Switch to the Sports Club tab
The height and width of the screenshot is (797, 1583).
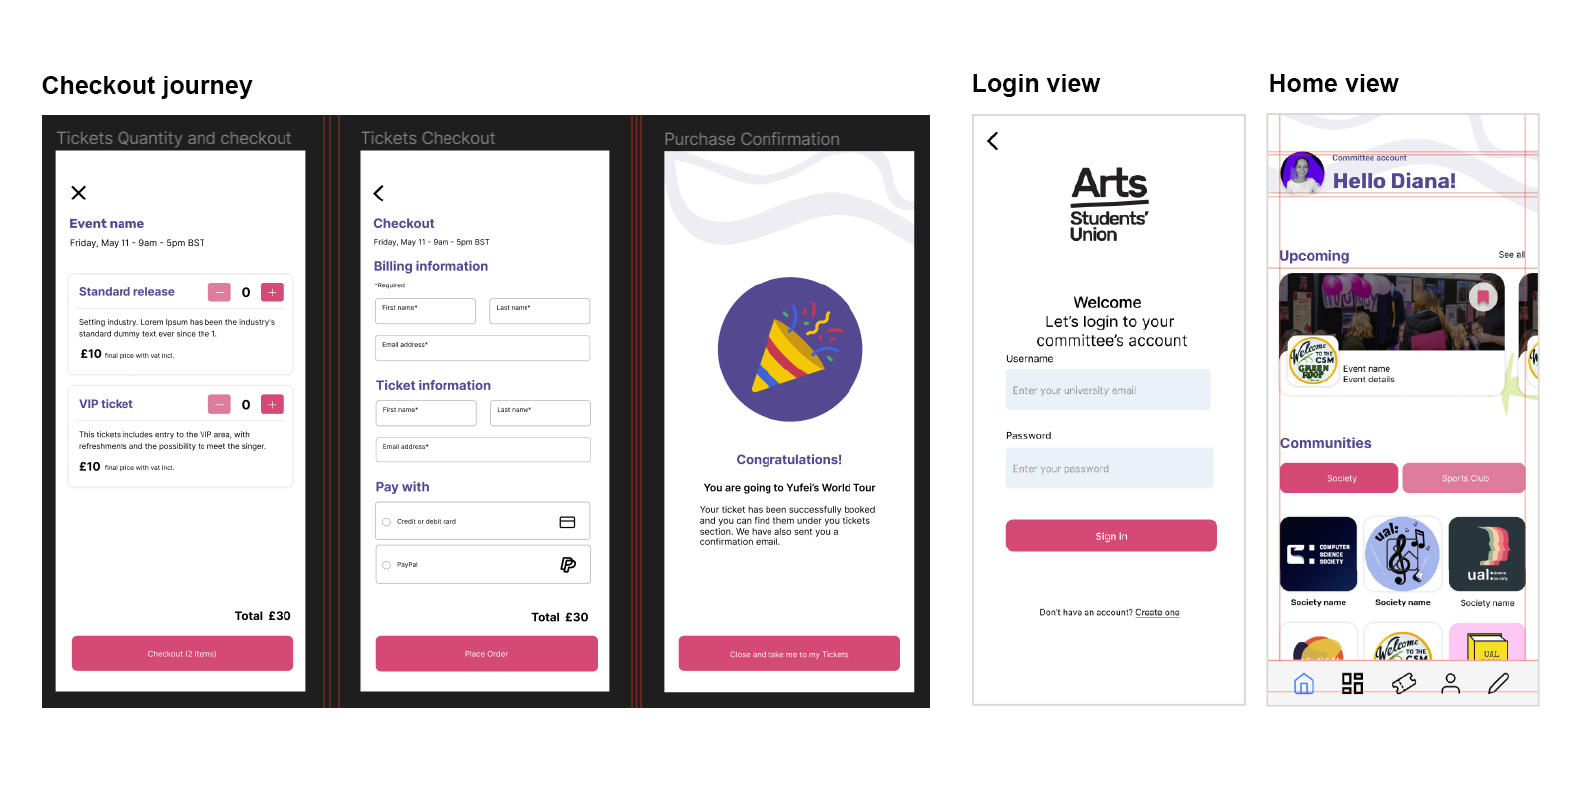(x=1464, y=478)
